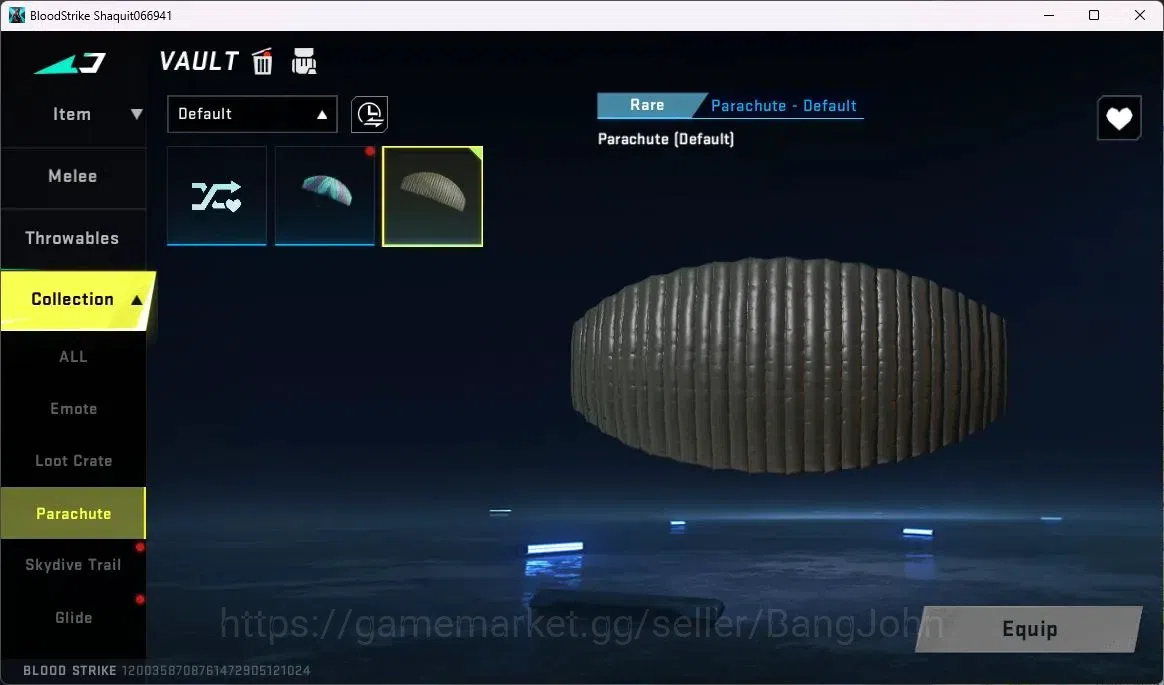1164x685 pixels.
Task: Click the large parachute 3D preview
Action: [788, 364]
